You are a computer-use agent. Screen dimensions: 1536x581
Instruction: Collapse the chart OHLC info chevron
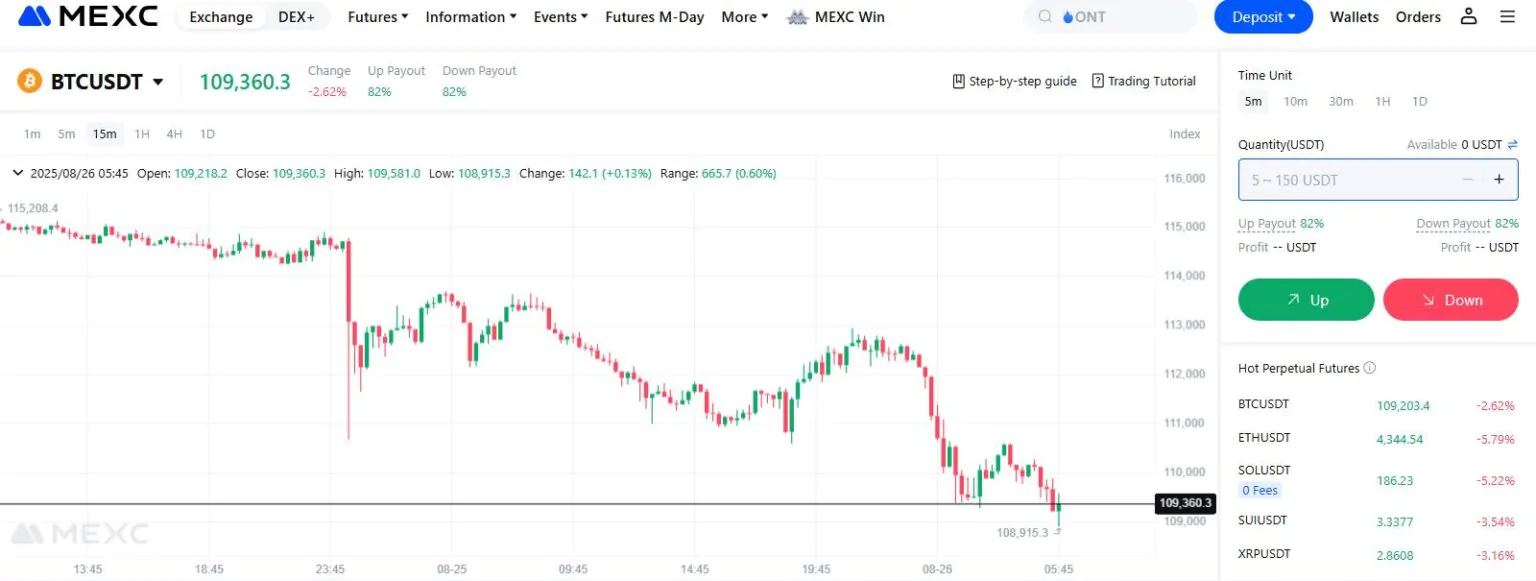(17, 173)
